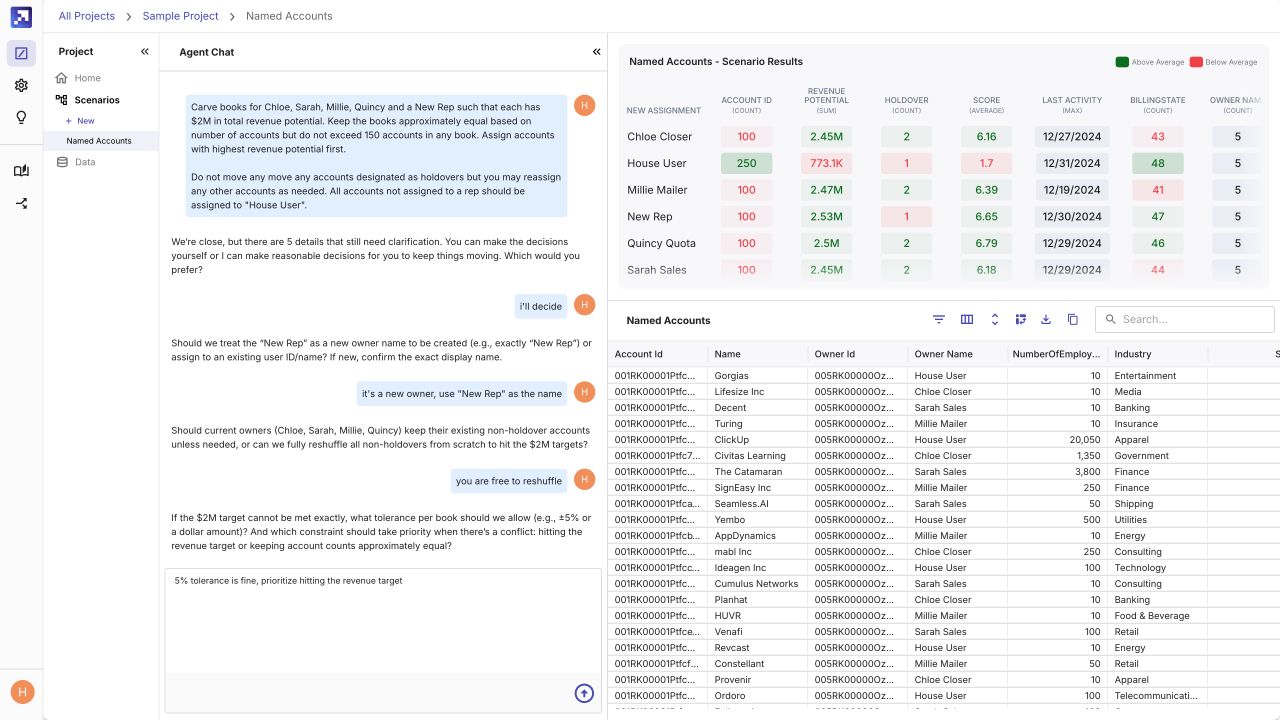Sort by the Account Id column header
Image resolution: width=1280 pixels, height=720 pixels.
click(x=658, y=354)
